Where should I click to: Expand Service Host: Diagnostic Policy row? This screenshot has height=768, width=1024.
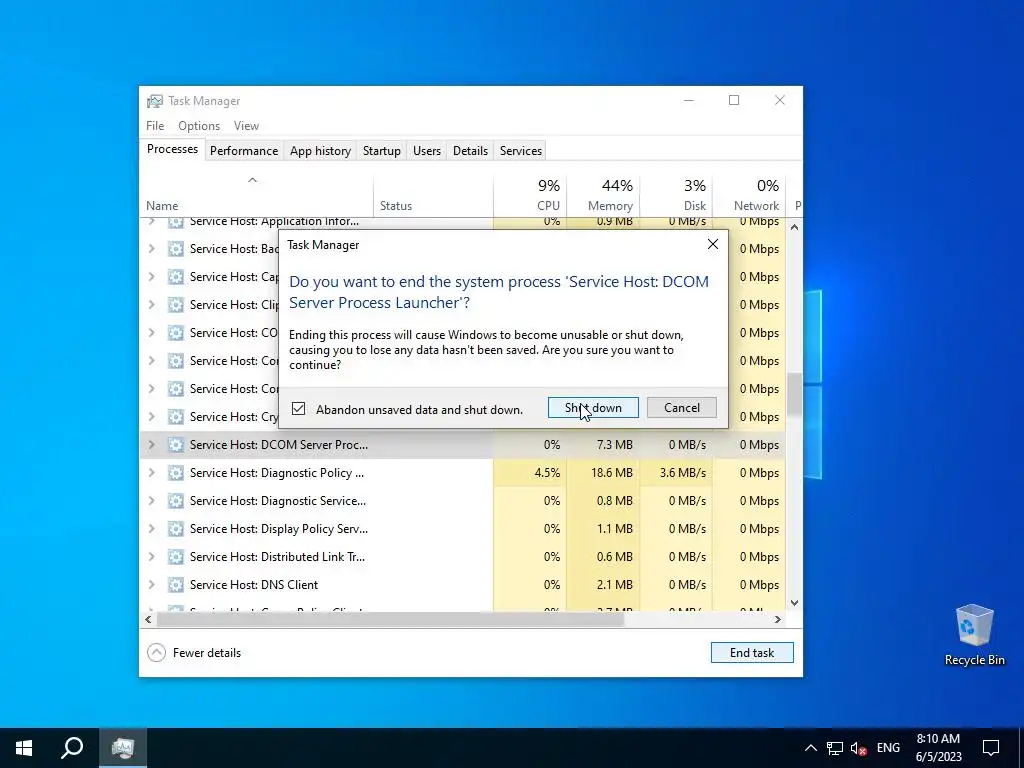pos(152,473)
